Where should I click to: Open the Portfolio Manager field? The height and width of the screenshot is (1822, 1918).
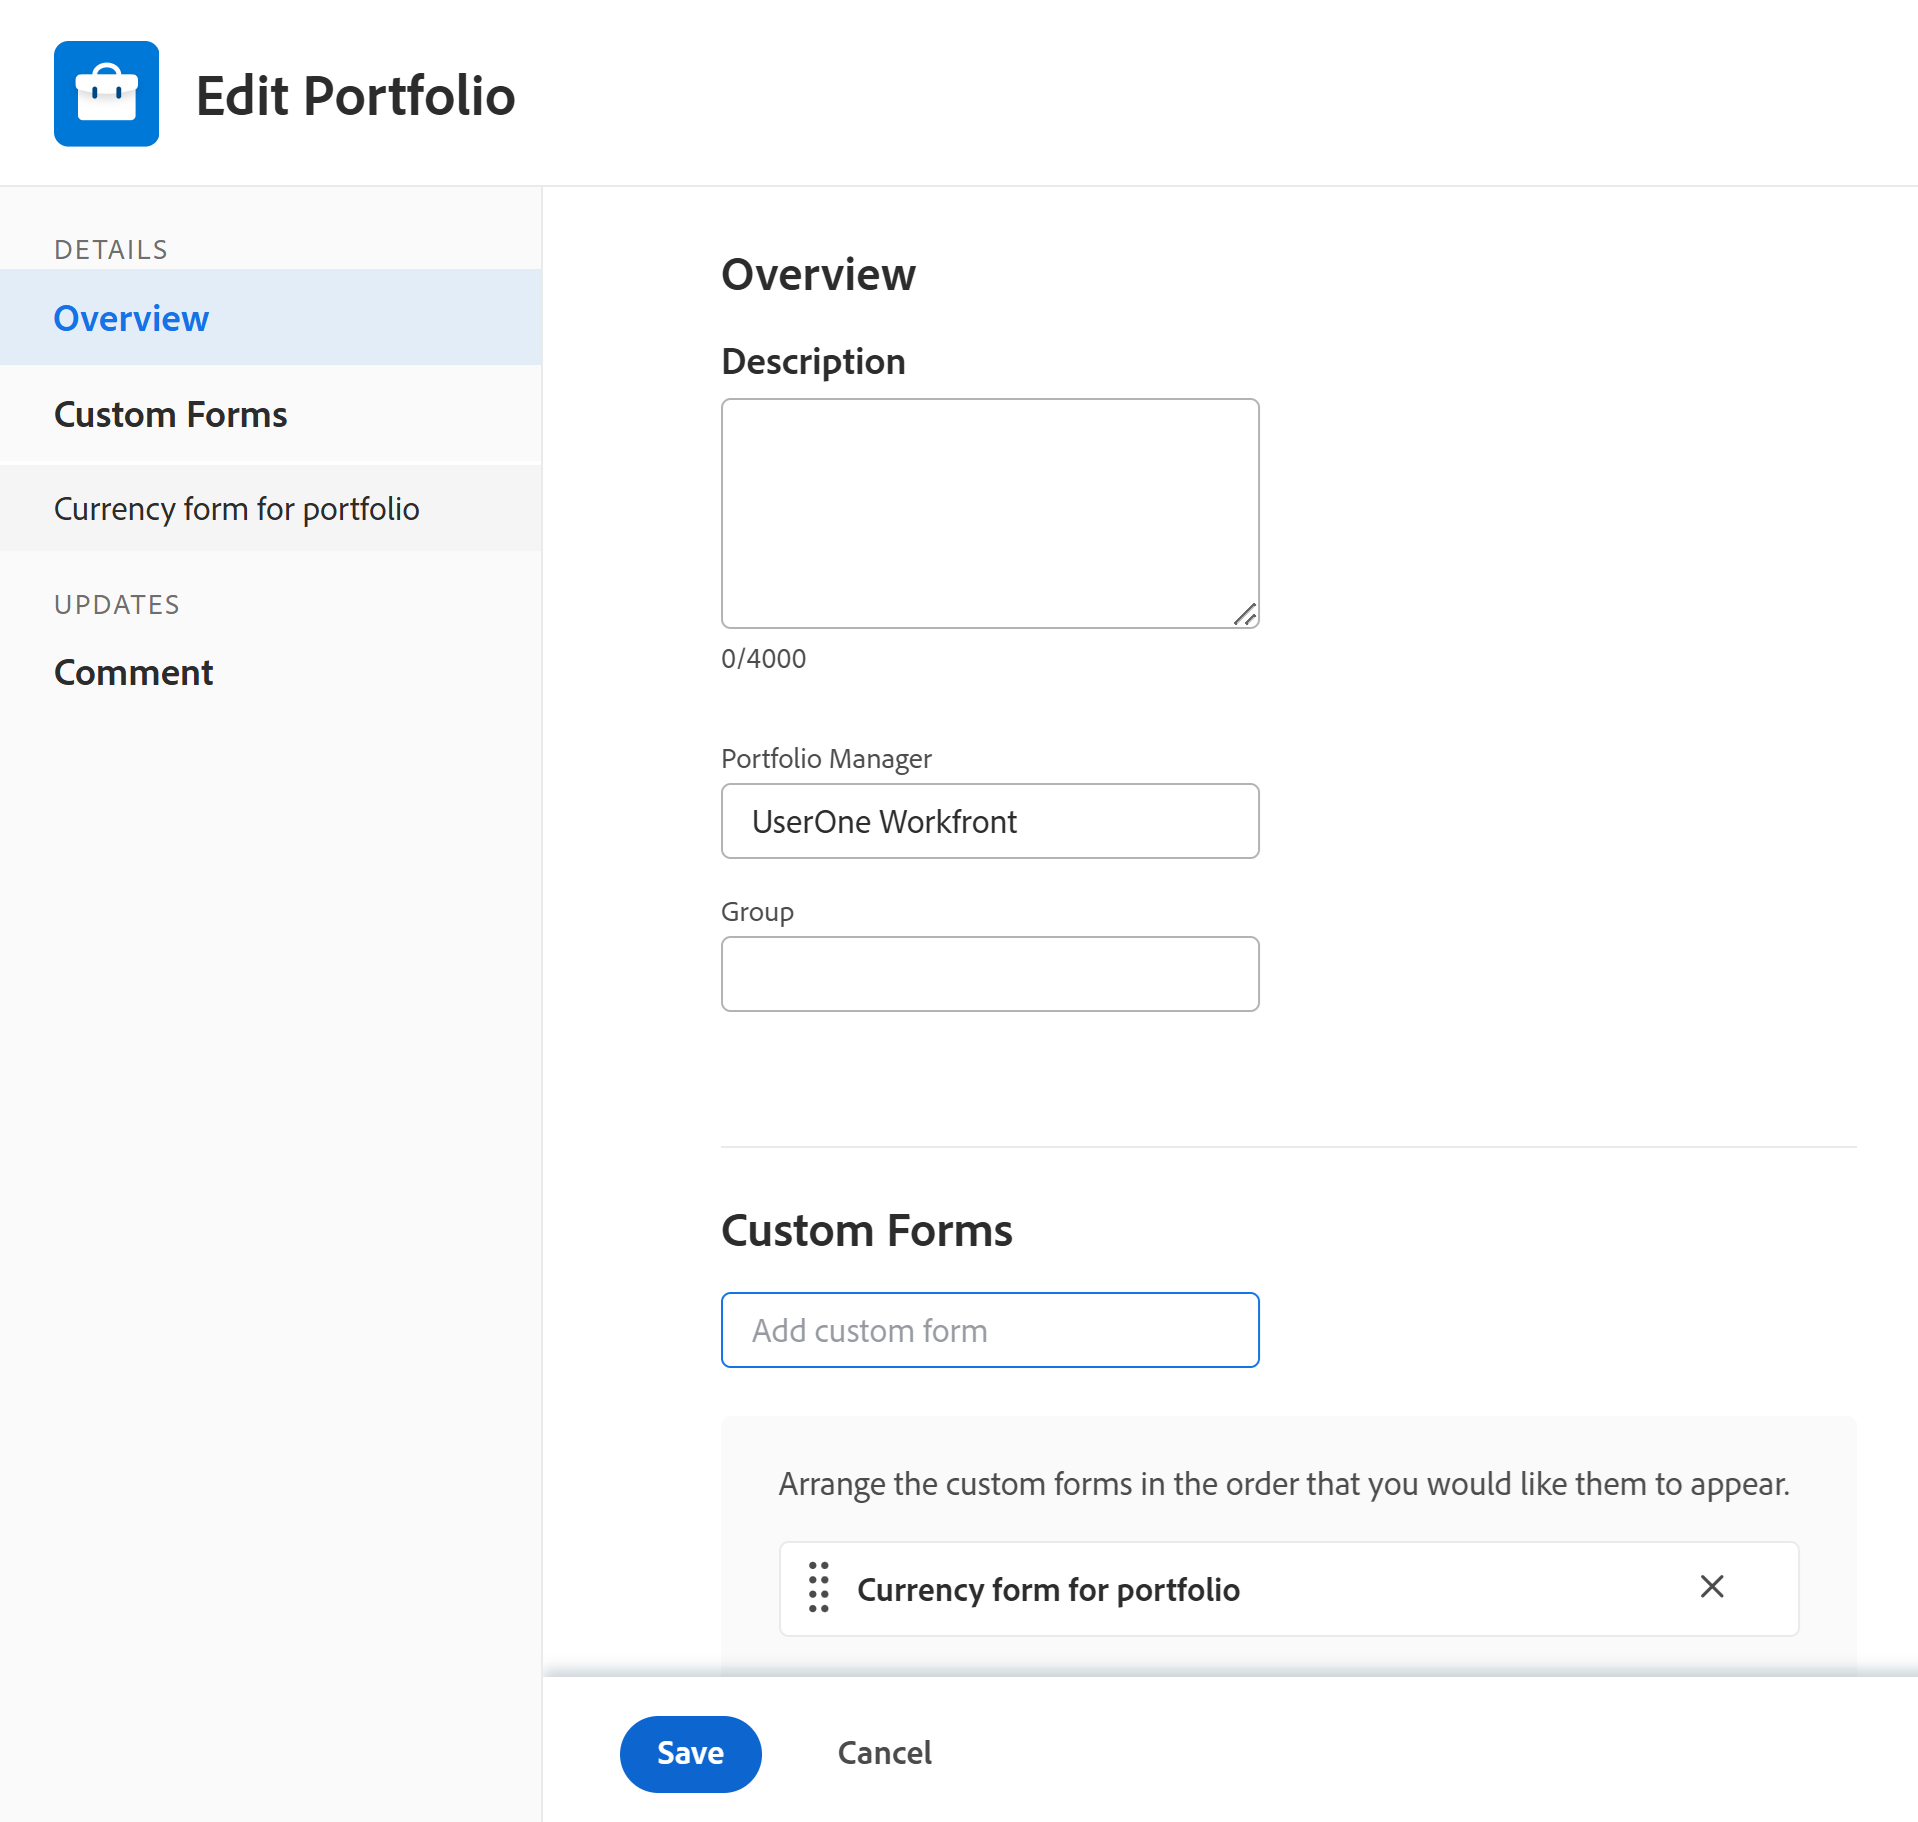coord(989,821)
